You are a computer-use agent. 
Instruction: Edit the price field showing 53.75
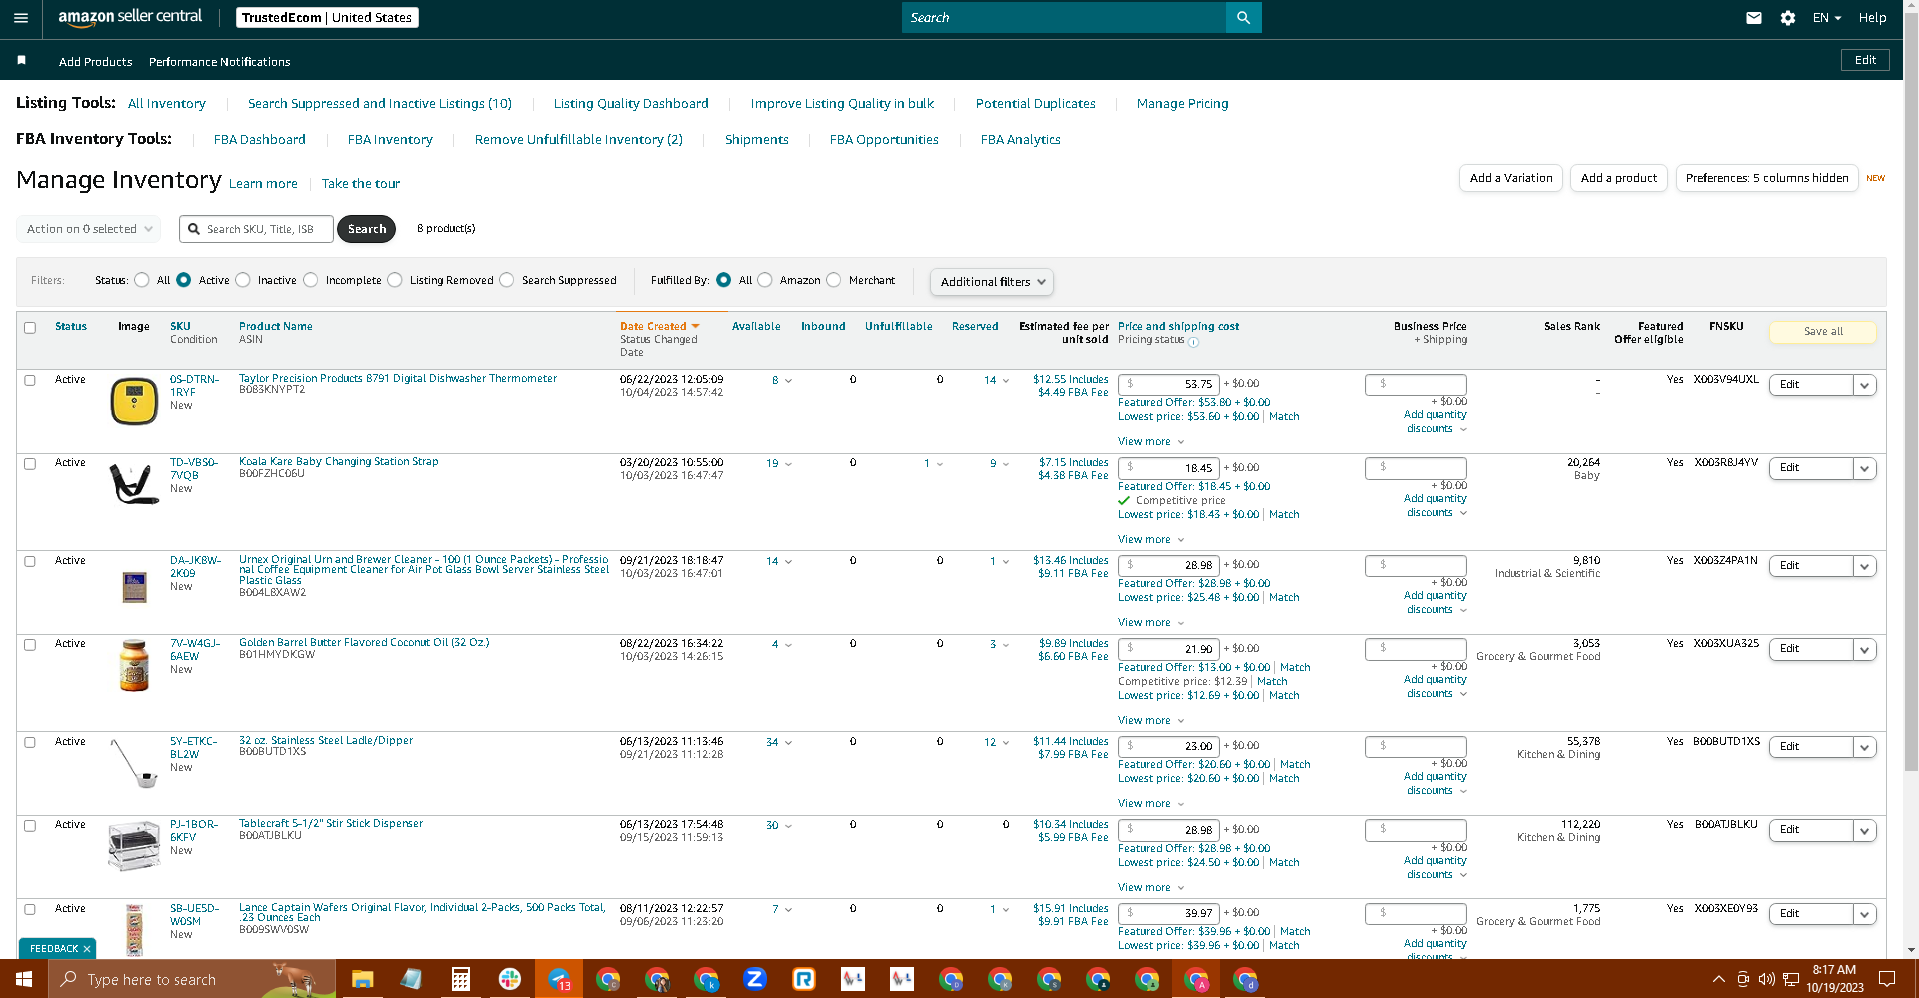[1168, 384]
